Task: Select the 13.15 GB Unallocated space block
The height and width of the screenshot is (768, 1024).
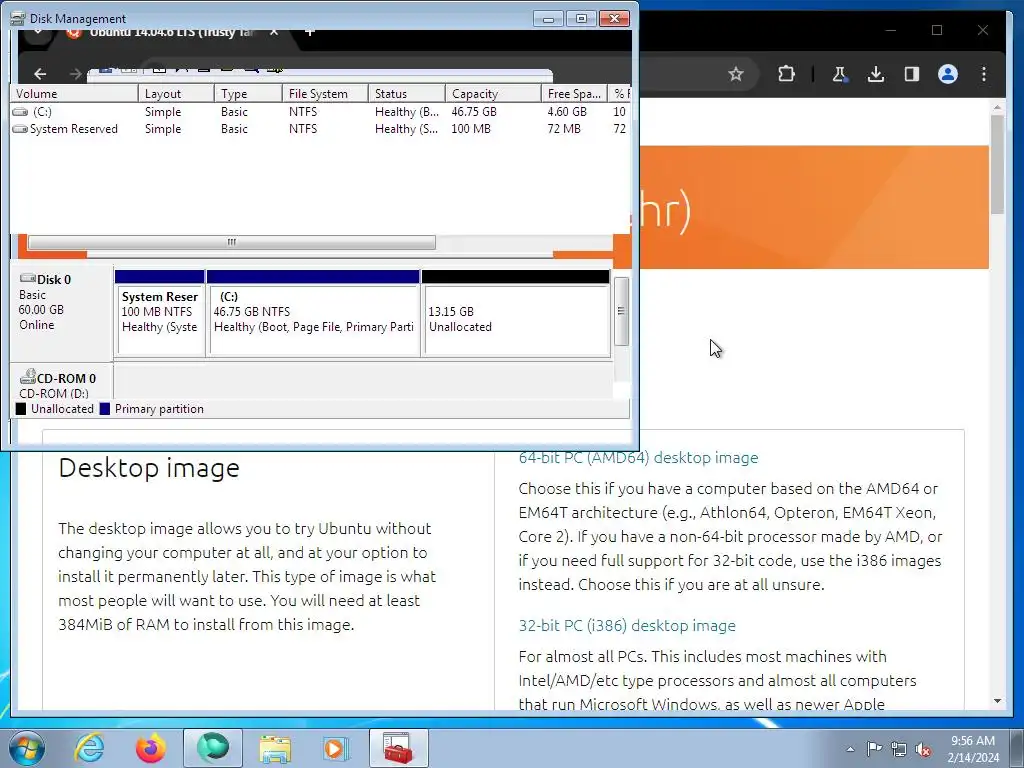Action: 516,313
